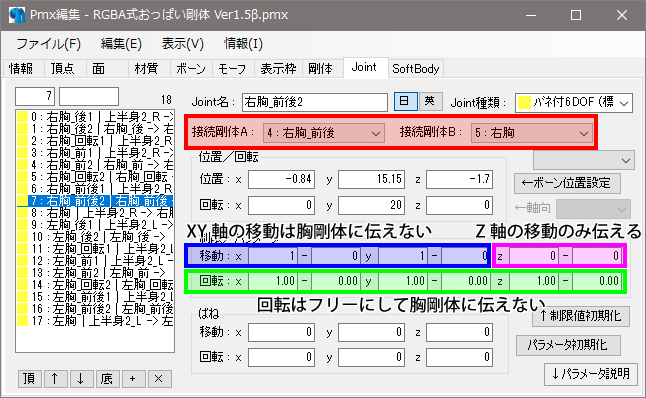
Task: Move selected joint to top with 頂 button
Action: coord(29,379)
